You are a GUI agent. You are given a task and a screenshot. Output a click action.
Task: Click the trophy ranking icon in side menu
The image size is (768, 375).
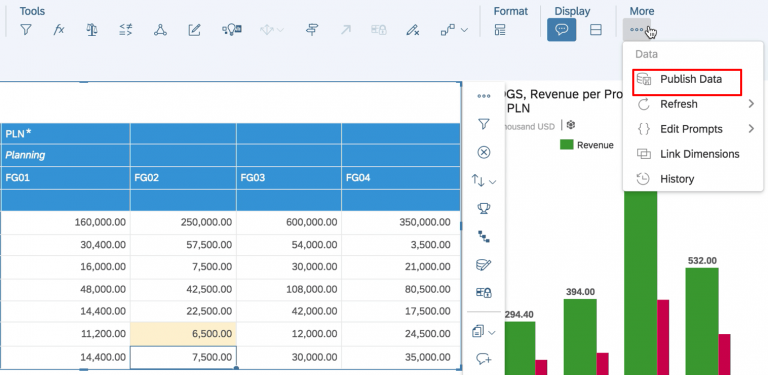[484, 209]
